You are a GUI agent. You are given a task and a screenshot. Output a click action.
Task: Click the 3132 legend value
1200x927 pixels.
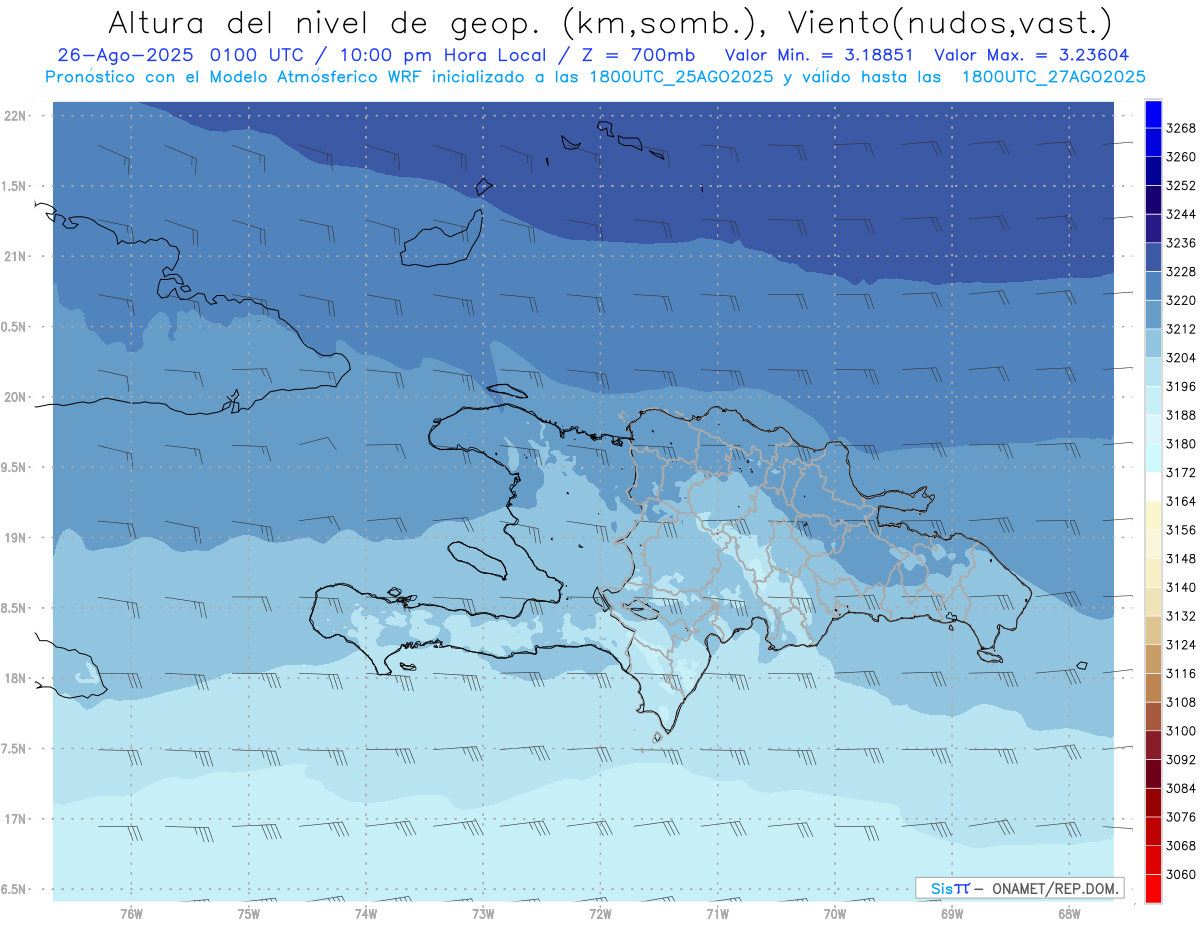pyautogui.click(x=1181, y=616)
